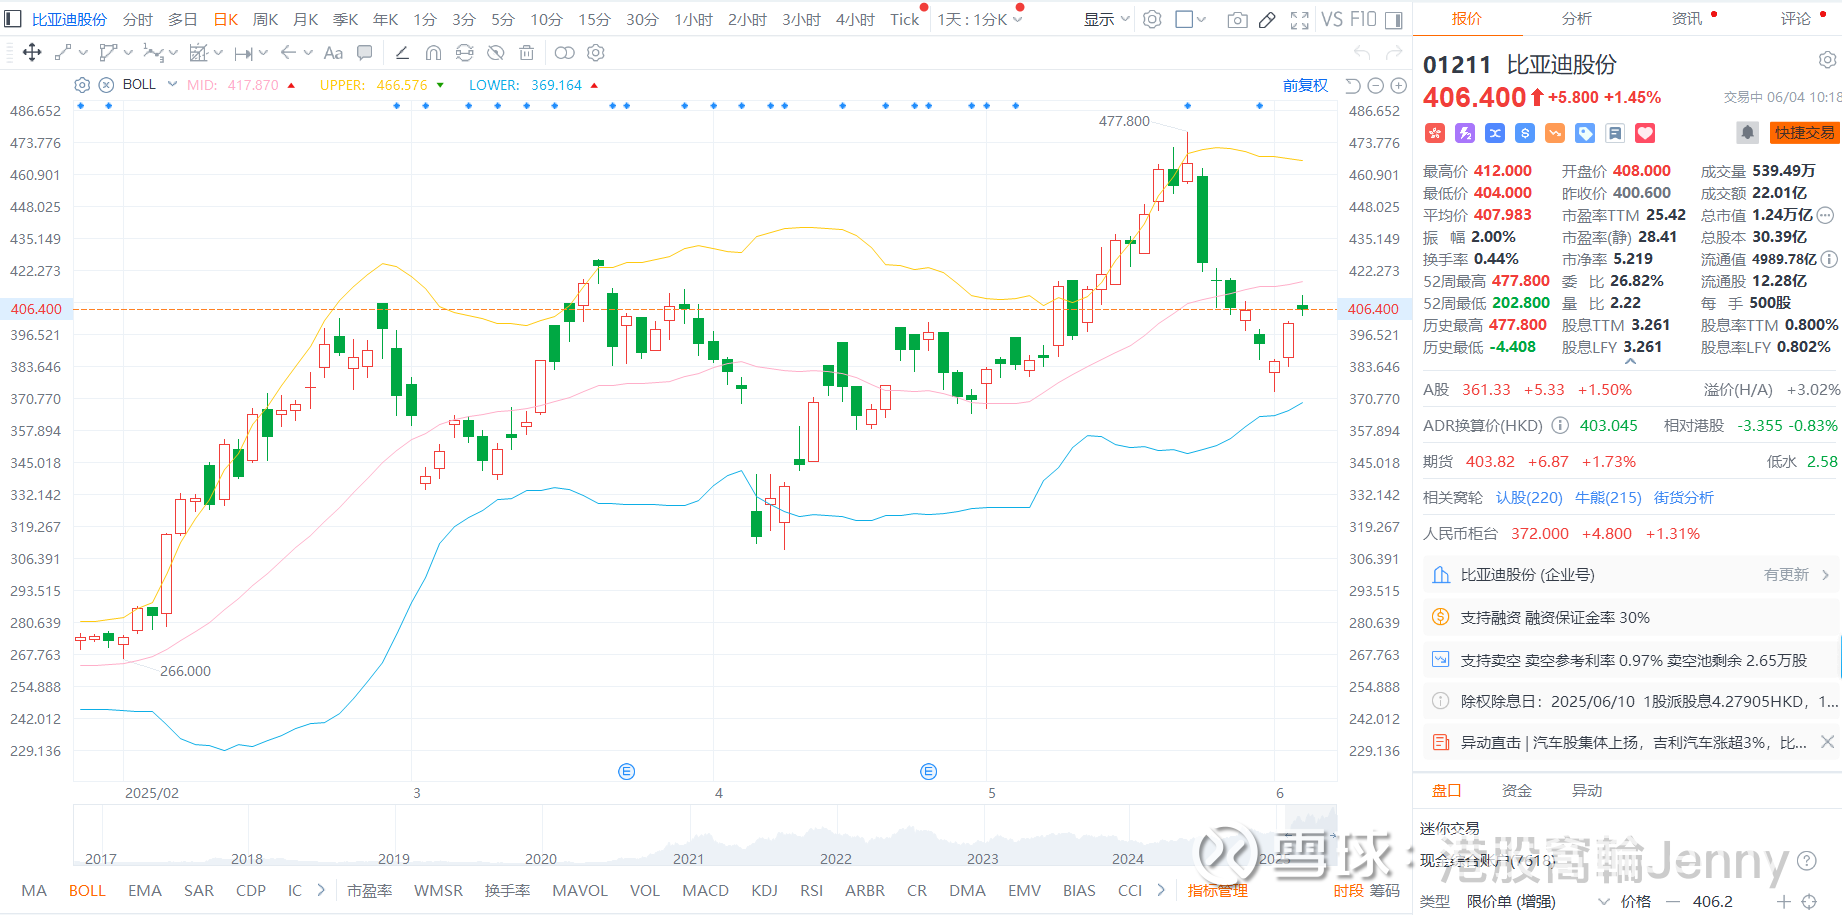This screenshot has width=1842, height=915.
Task: Open the 资金 tab in quote panel
Action: (x=1516, y=790)
